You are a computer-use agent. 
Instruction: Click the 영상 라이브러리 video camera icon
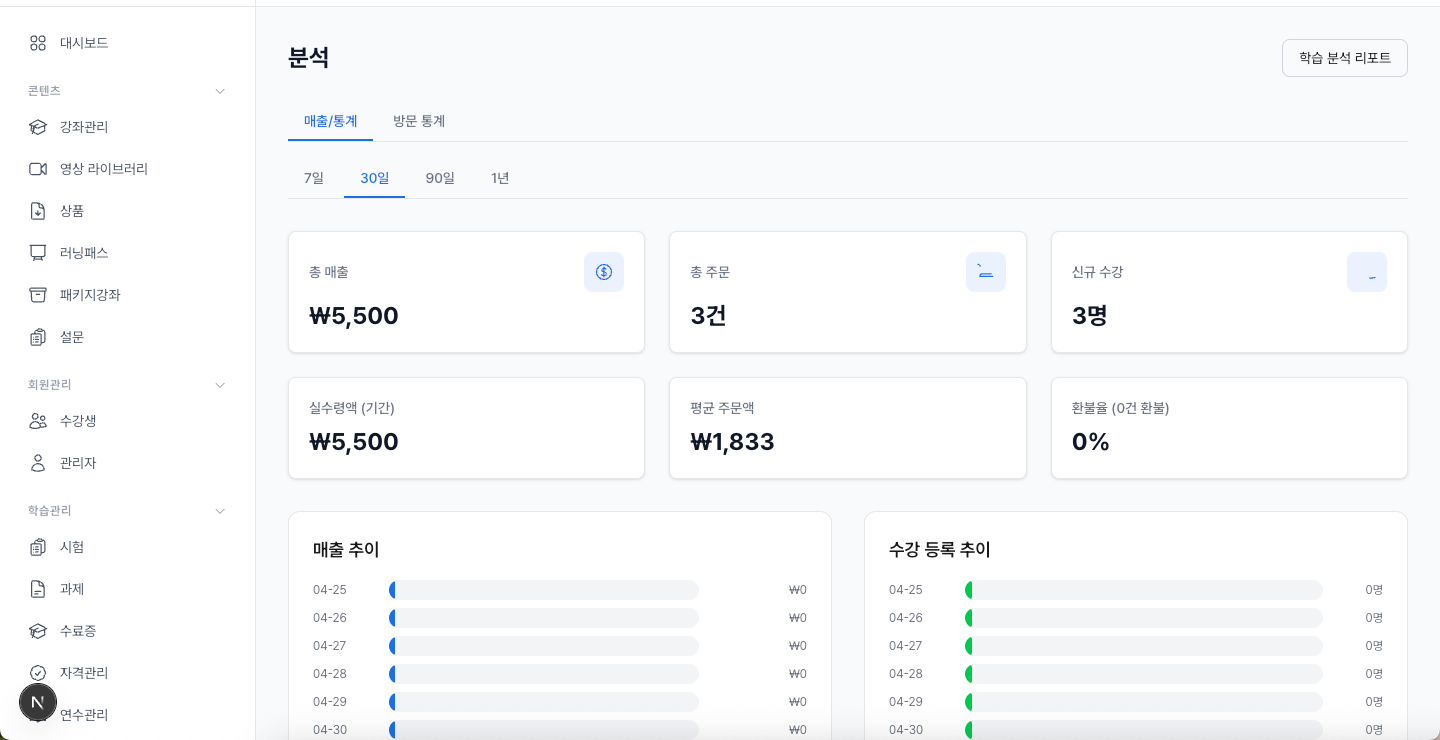[38, 169]
